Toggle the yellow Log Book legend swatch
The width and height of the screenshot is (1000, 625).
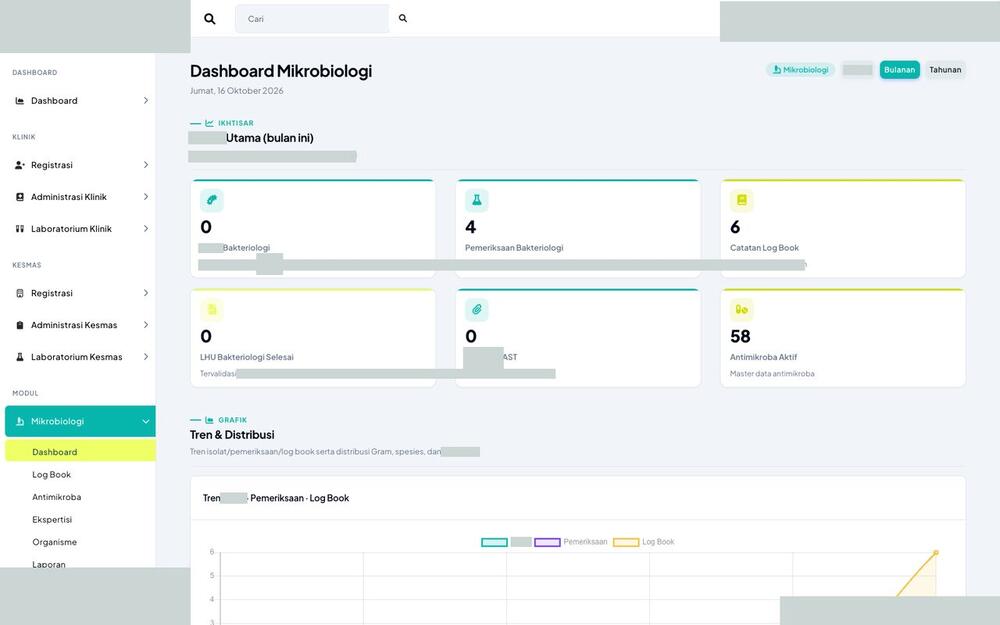point(626,543)
